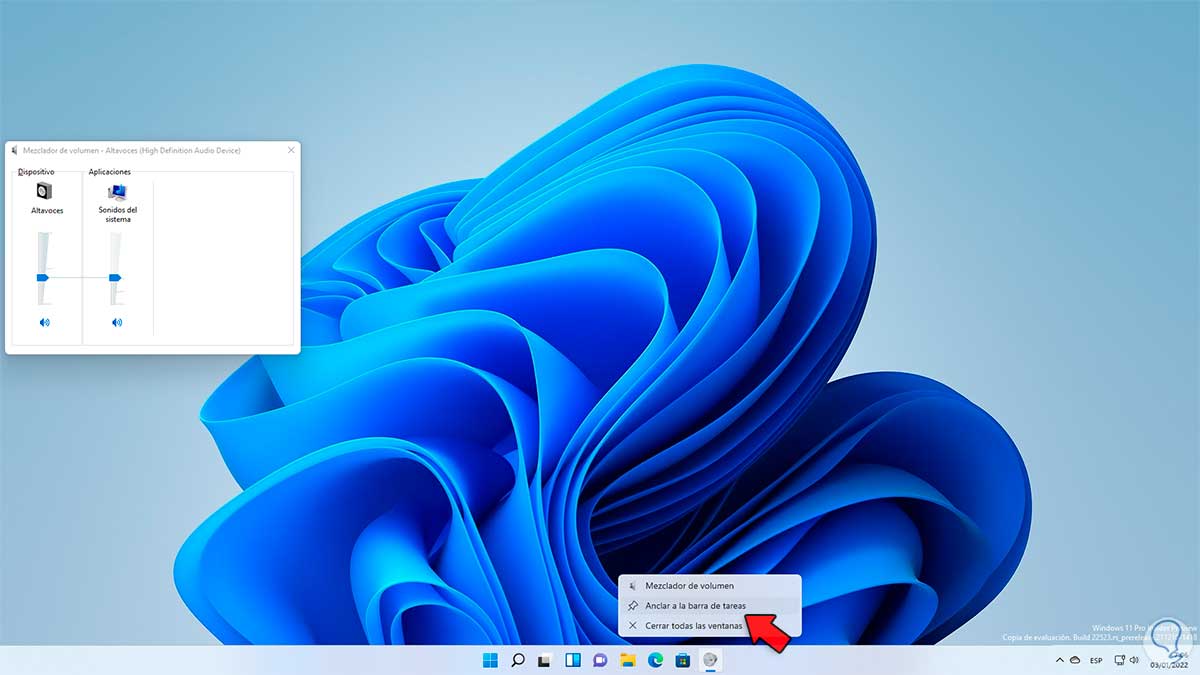
Task: Choose Anclar a la barra de tareas
Action: pyautogui.click(x=710, y=606)
